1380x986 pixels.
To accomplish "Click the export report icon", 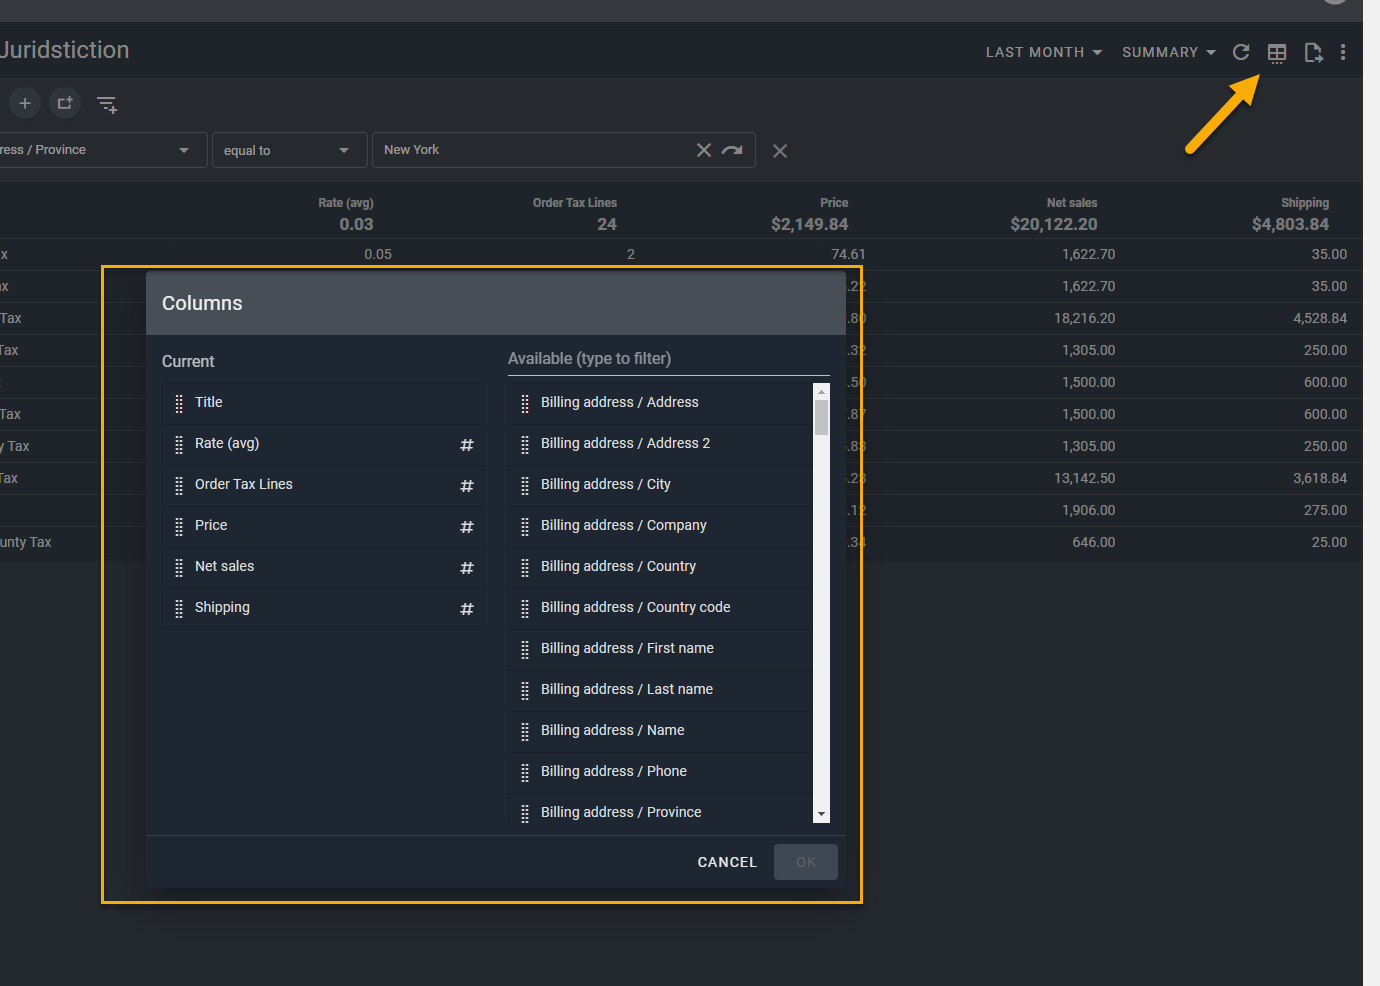I will tap(1313, 53).
